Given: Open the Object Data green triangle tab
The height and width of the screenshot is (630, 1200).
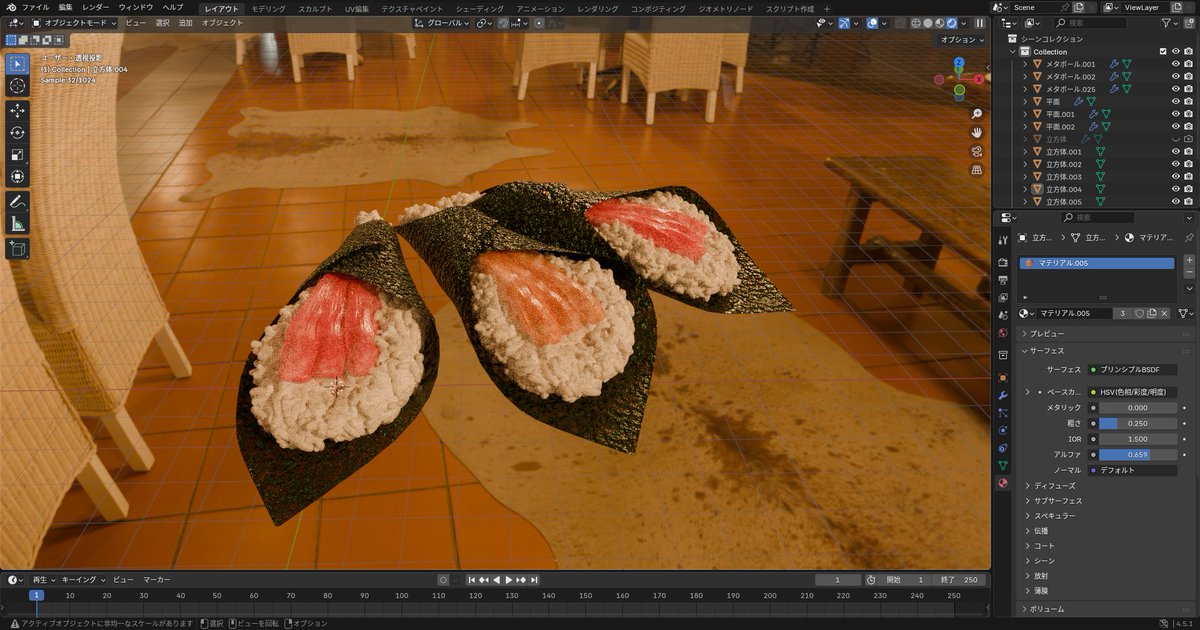Looking at the screenshot, I should point(1003,465).
